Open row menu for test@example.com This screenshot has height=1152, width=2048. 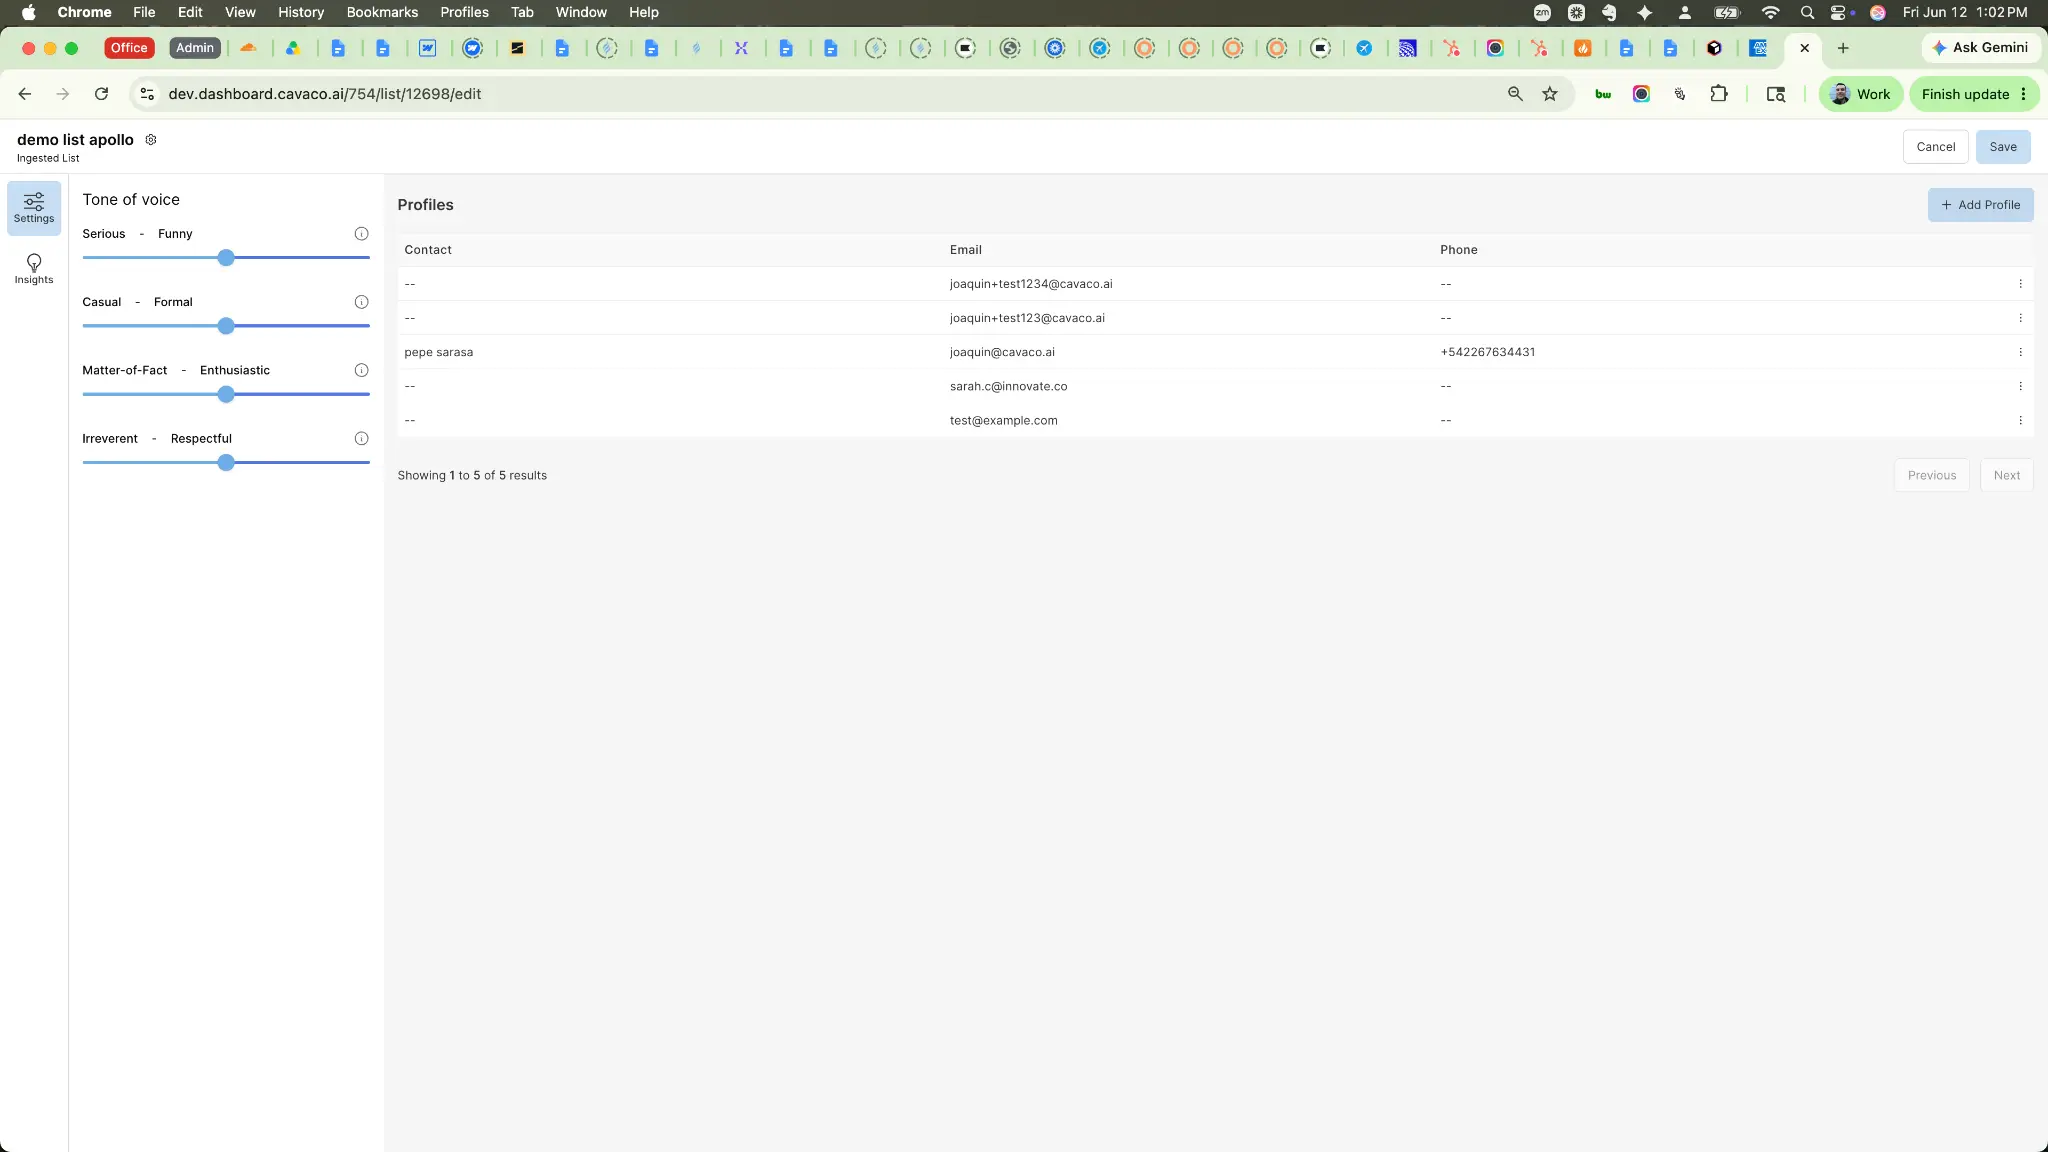click(2020, 421)
